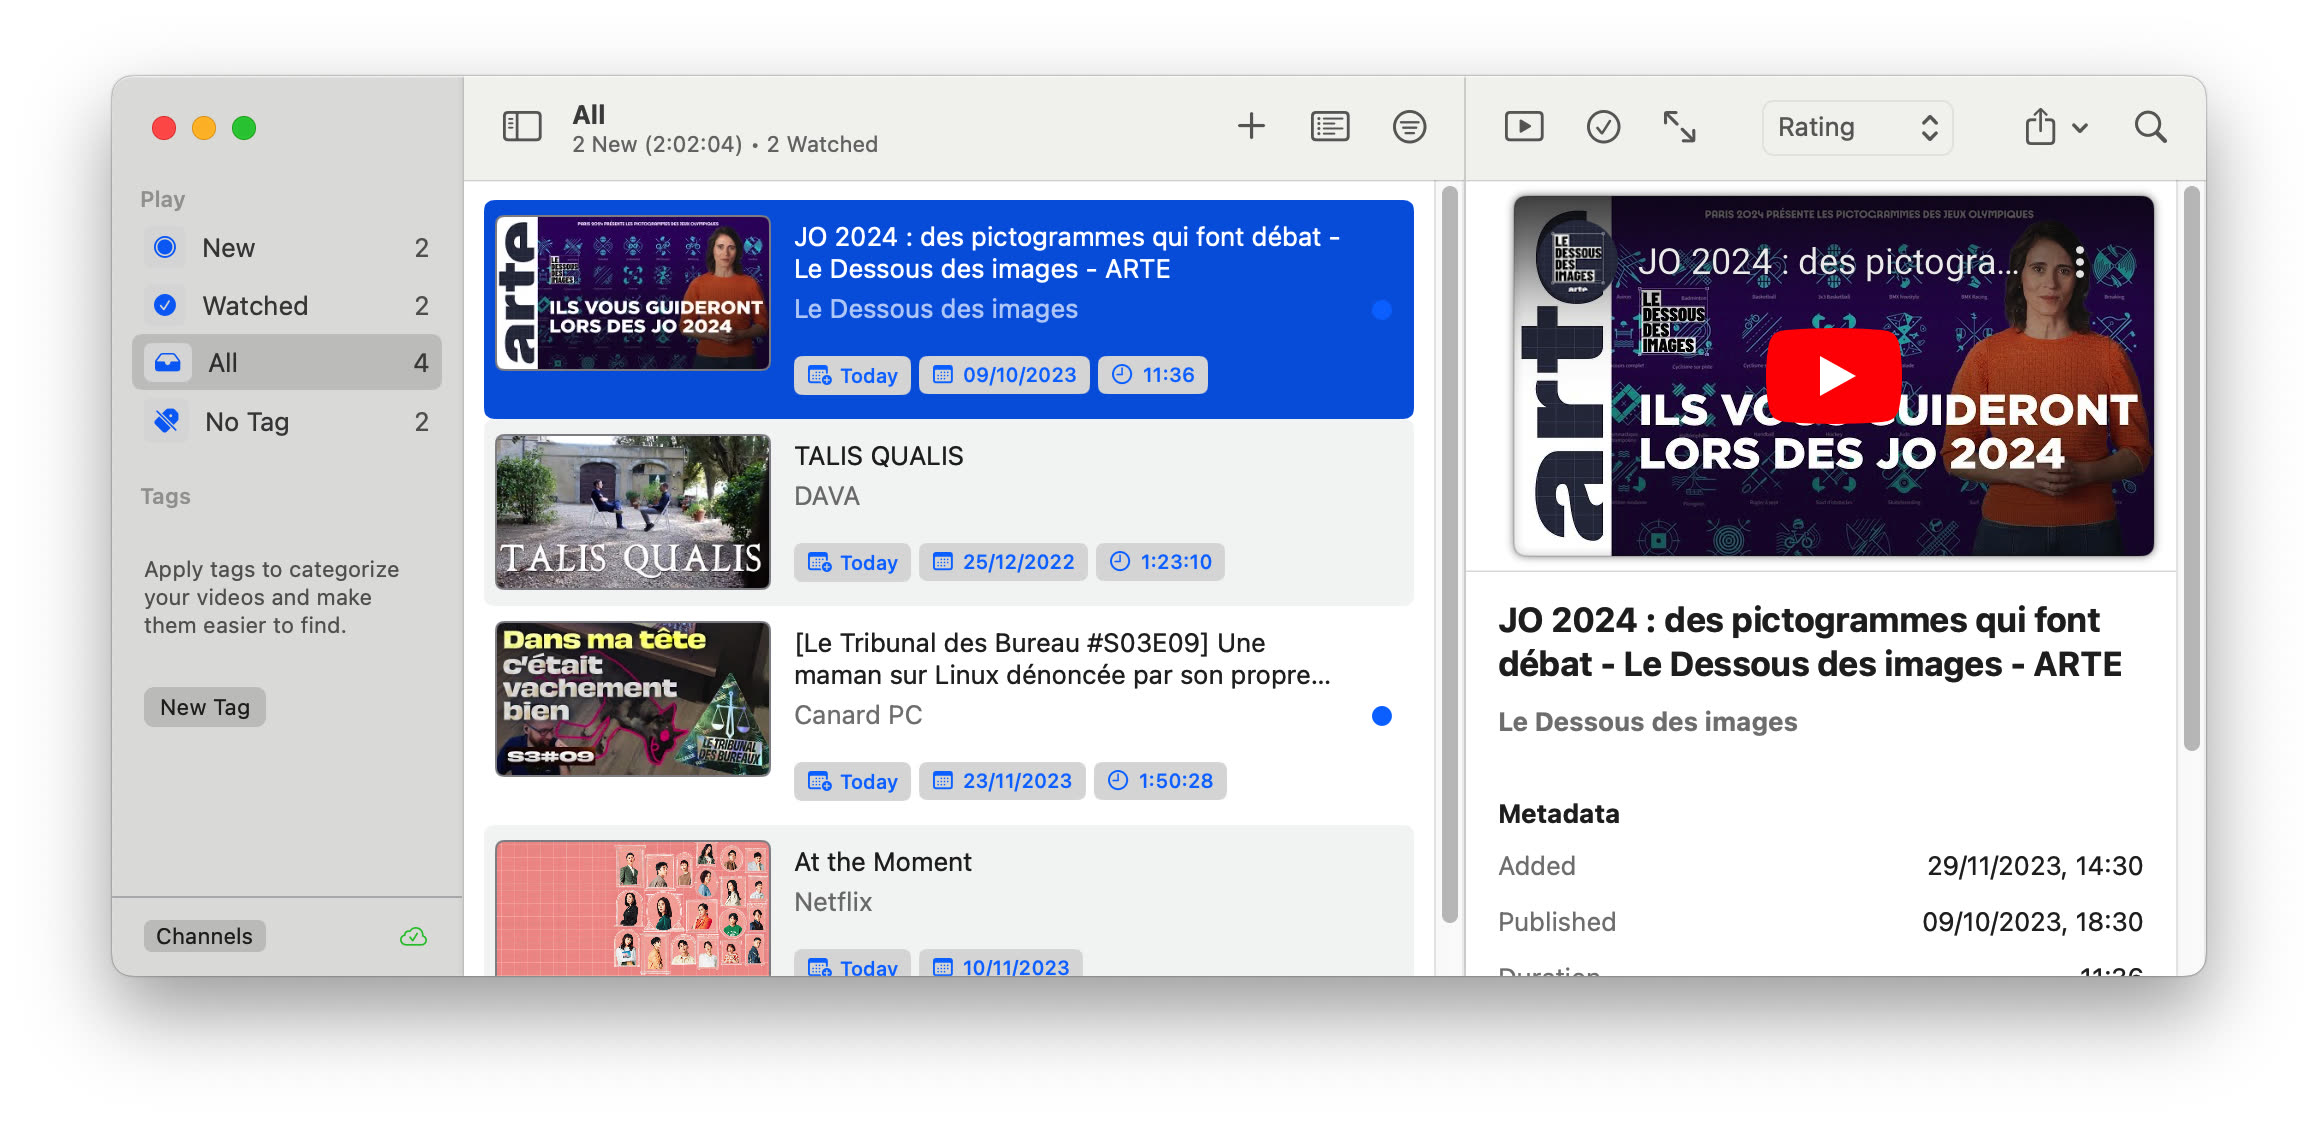Click the All inbox tray icon

pos(167,363)
